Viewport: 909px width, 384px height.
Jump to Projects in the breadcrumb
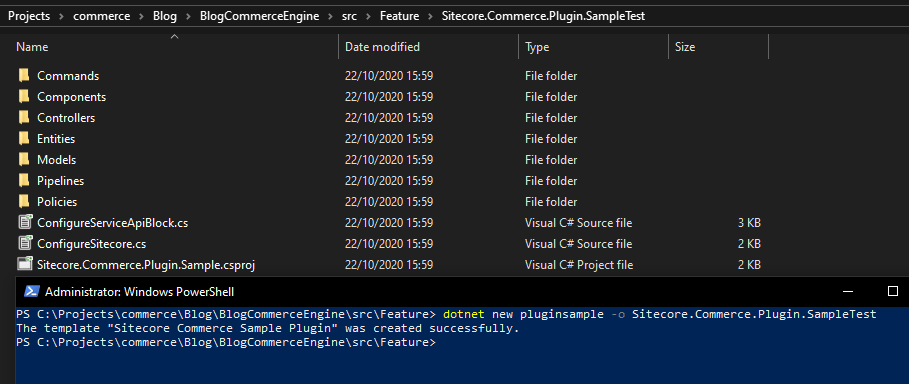click(x=29, y=16)
